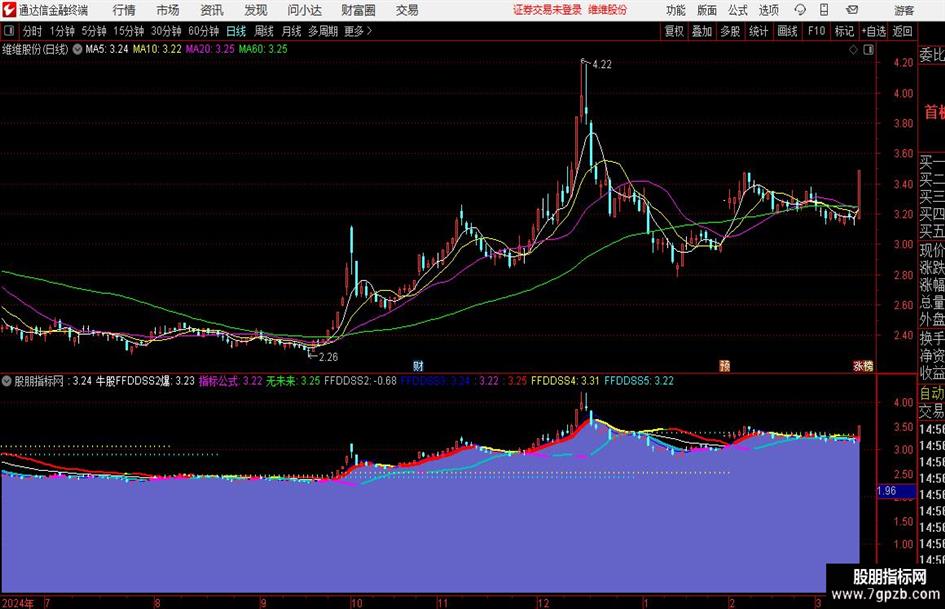The height and width of the screenshot is (609, 945).
Task: Click the 财 marker on the chart
Action: [x=418, y=366]
